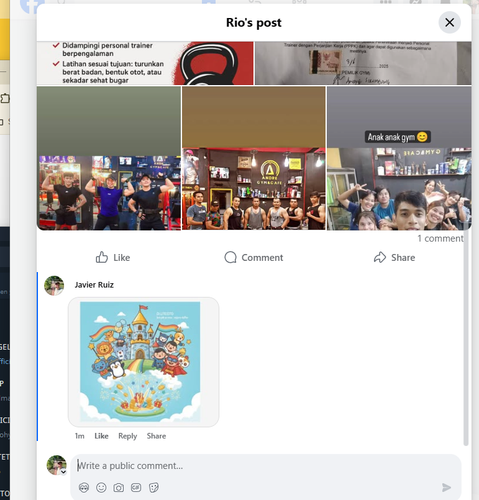The width and height of the screenshot is (479, 500).
Task: Open the '1 comment' count link
Action: click(440, 238)
